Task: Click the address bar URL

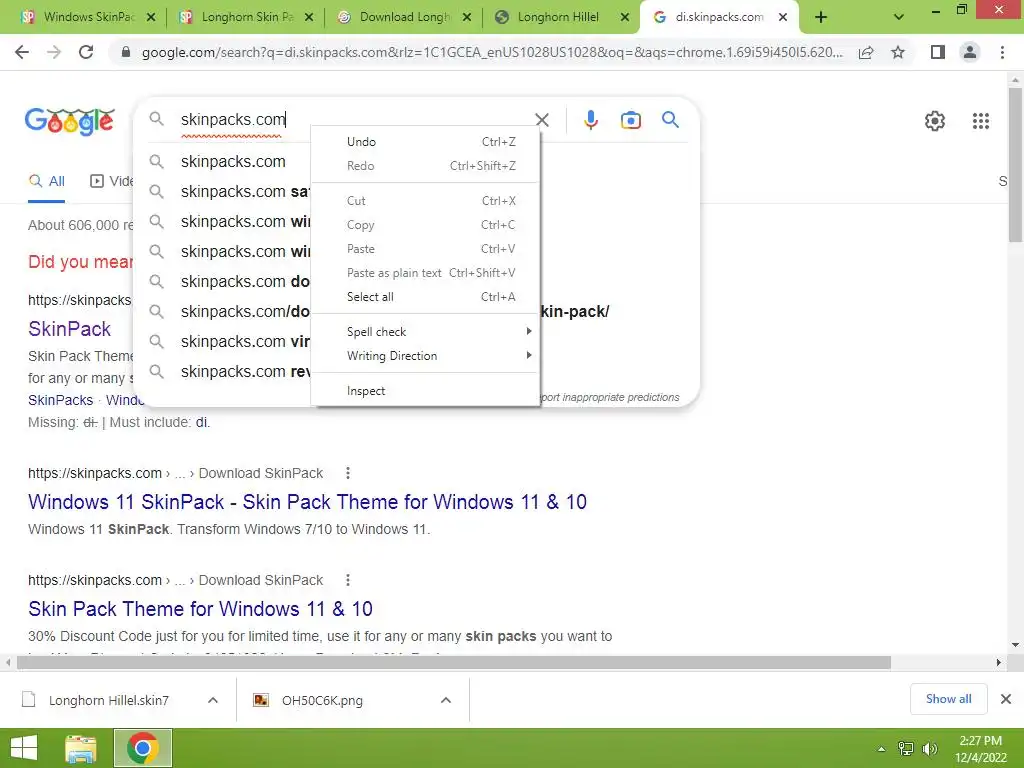Action: coord(492,52)
